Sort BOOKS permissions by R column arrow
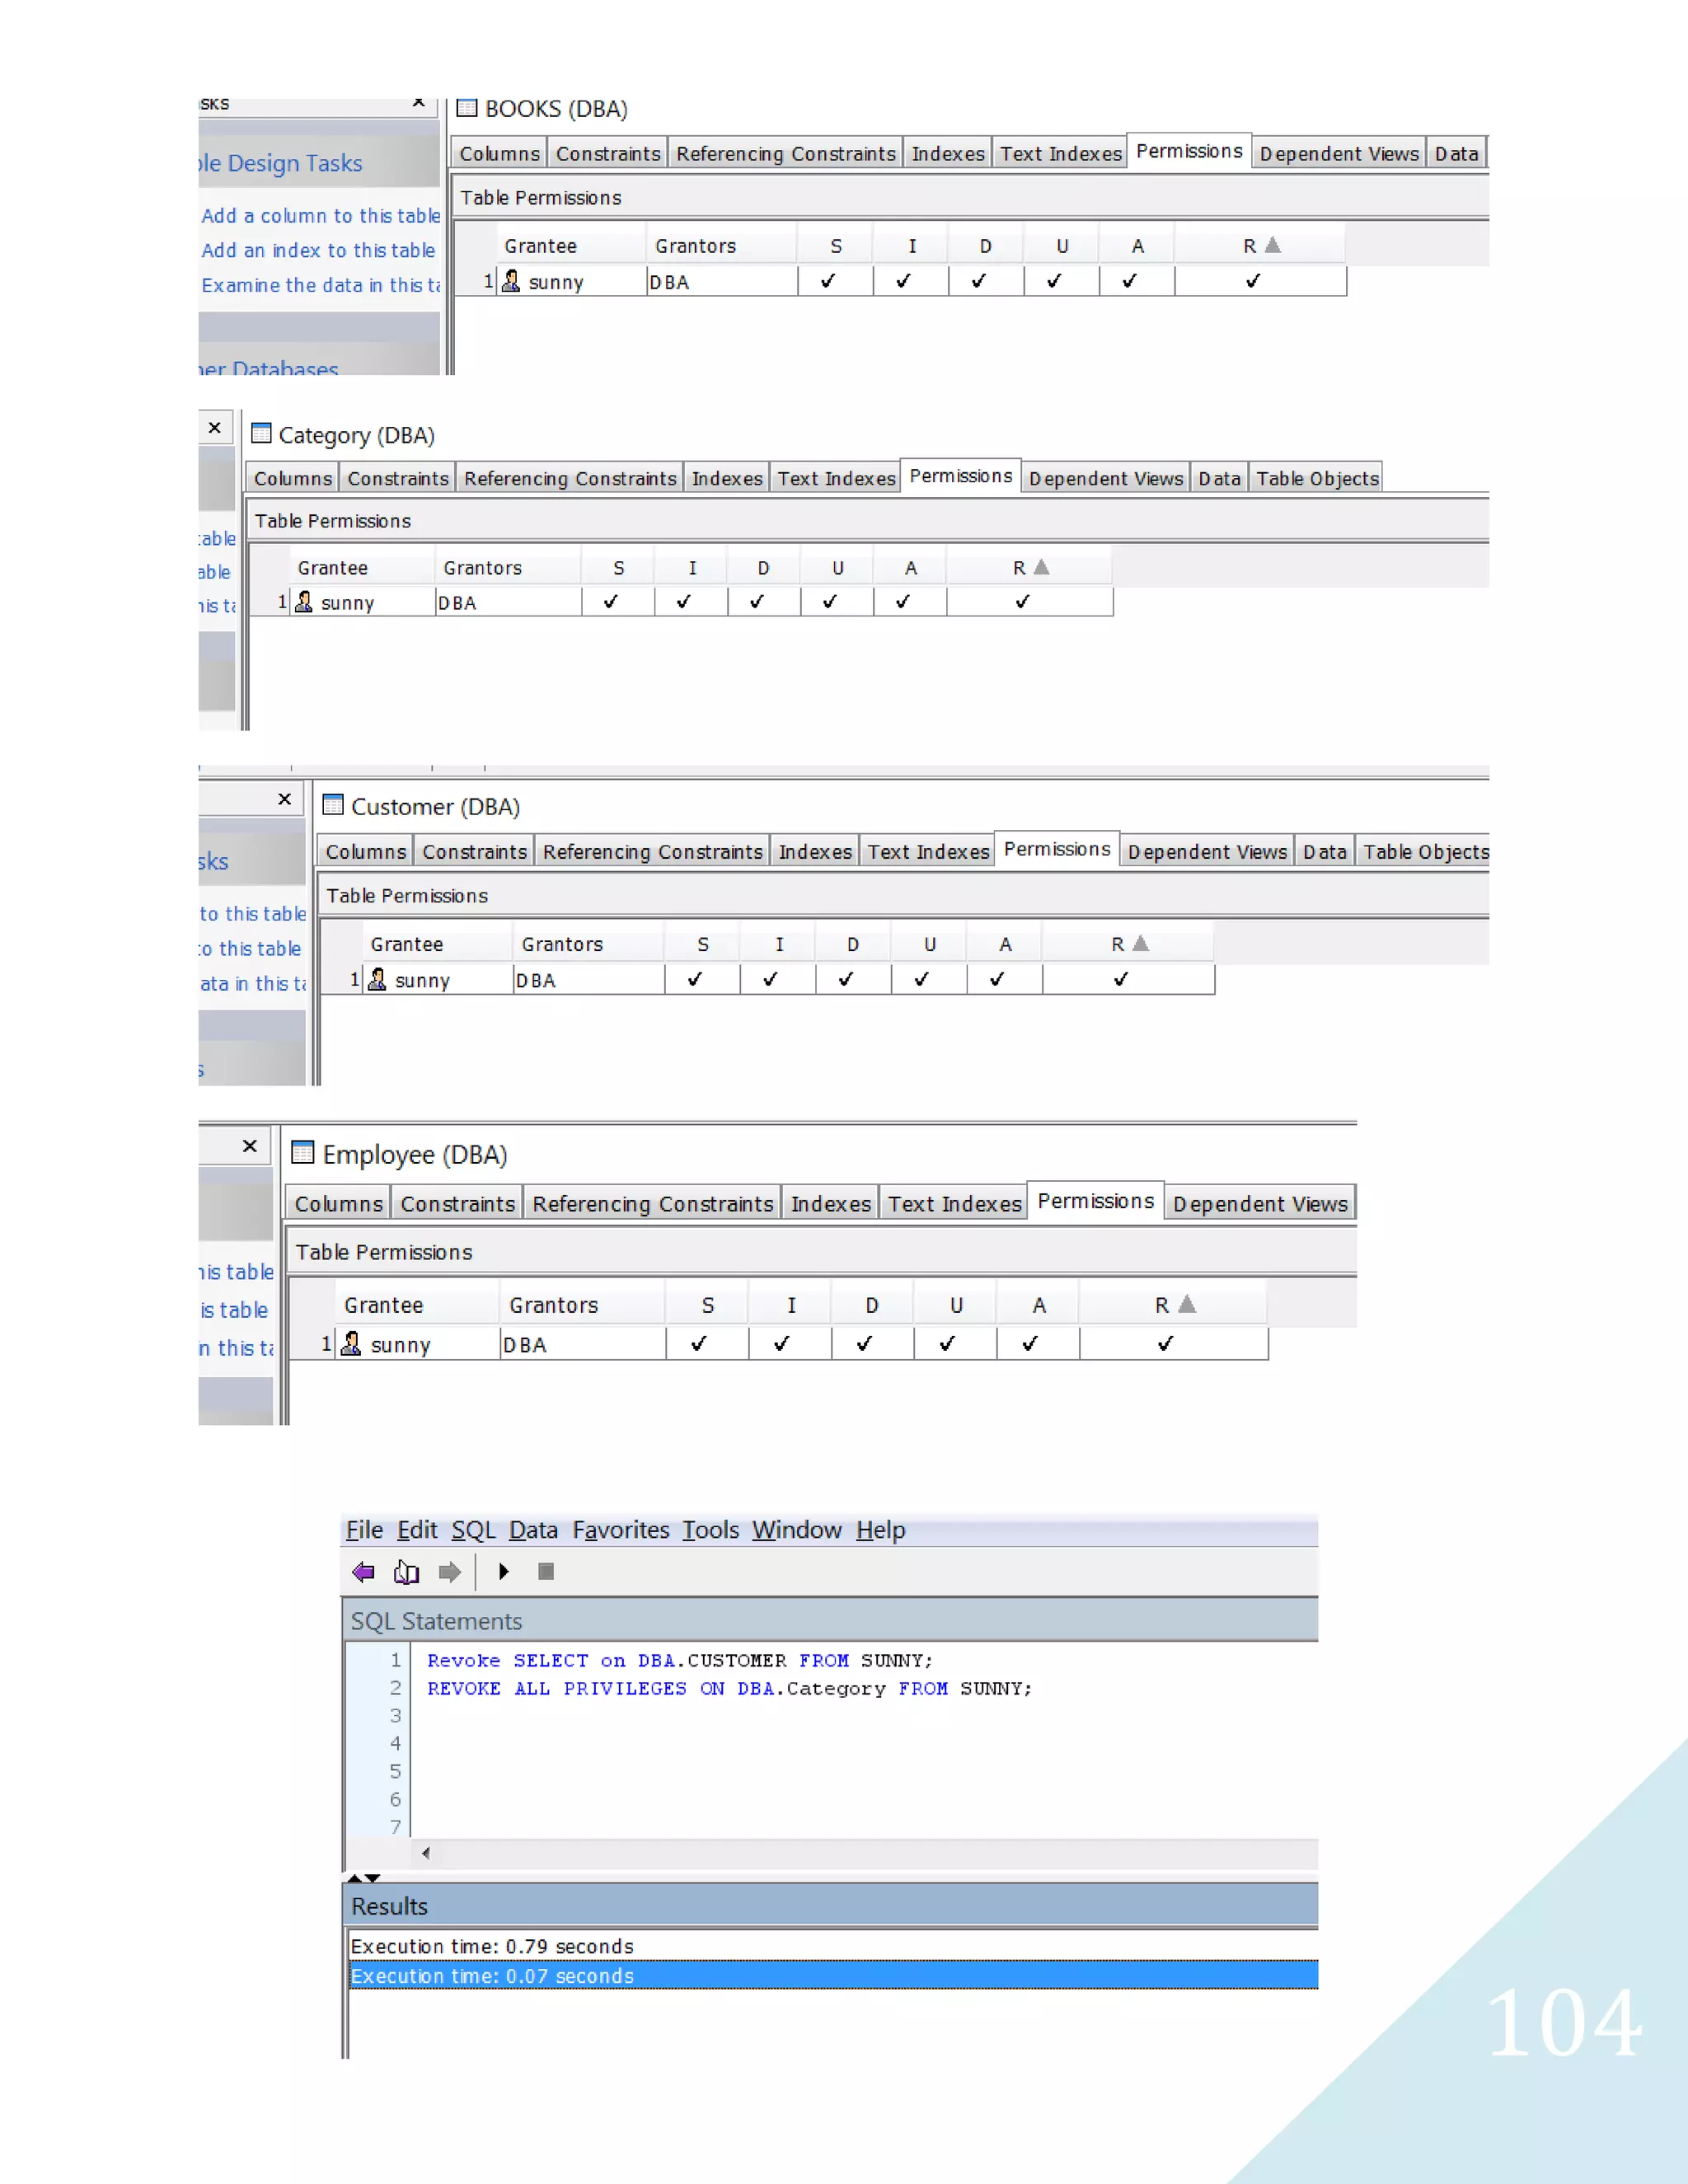Viewport: 1688px width, 2184px height. [x=1272, y=245]
